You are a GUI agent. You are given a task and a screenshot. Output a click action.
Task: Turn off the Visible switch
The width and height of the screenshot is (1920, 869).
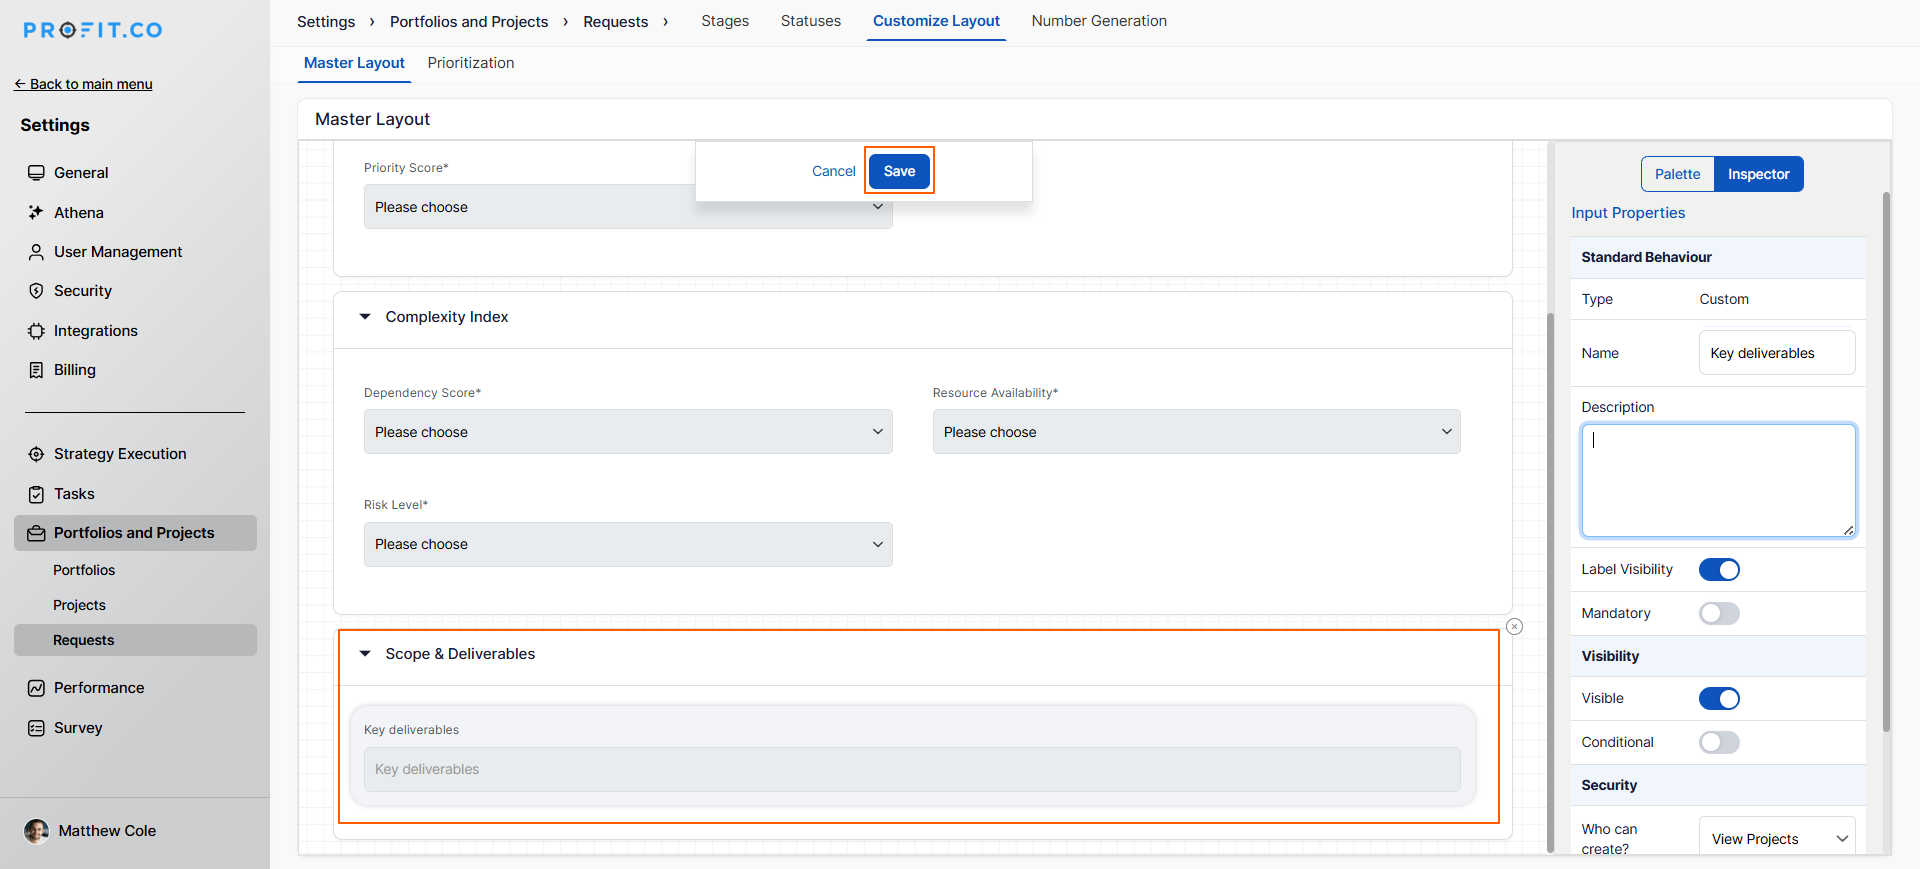(x=1719, y=699)
